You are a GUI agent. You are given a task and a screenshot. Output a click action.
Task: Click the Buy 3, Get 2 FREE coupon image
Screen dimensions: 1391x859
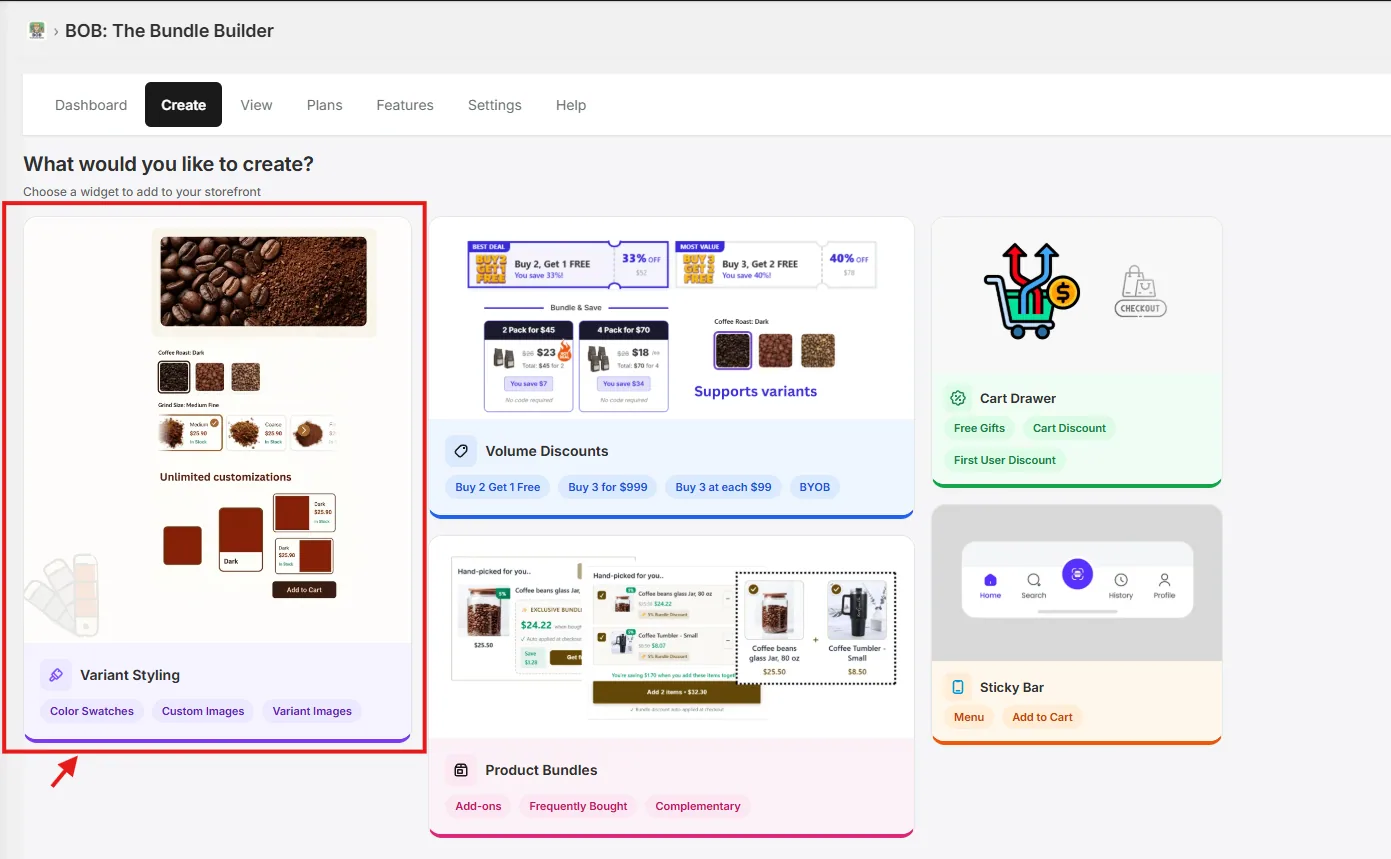pyautogui.click(x=775, y=264)
